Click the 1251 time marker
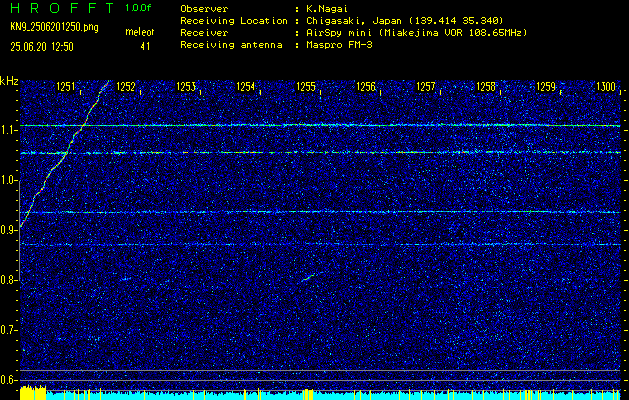The width and height of the screenshot is (629, 400). [65, 87]
